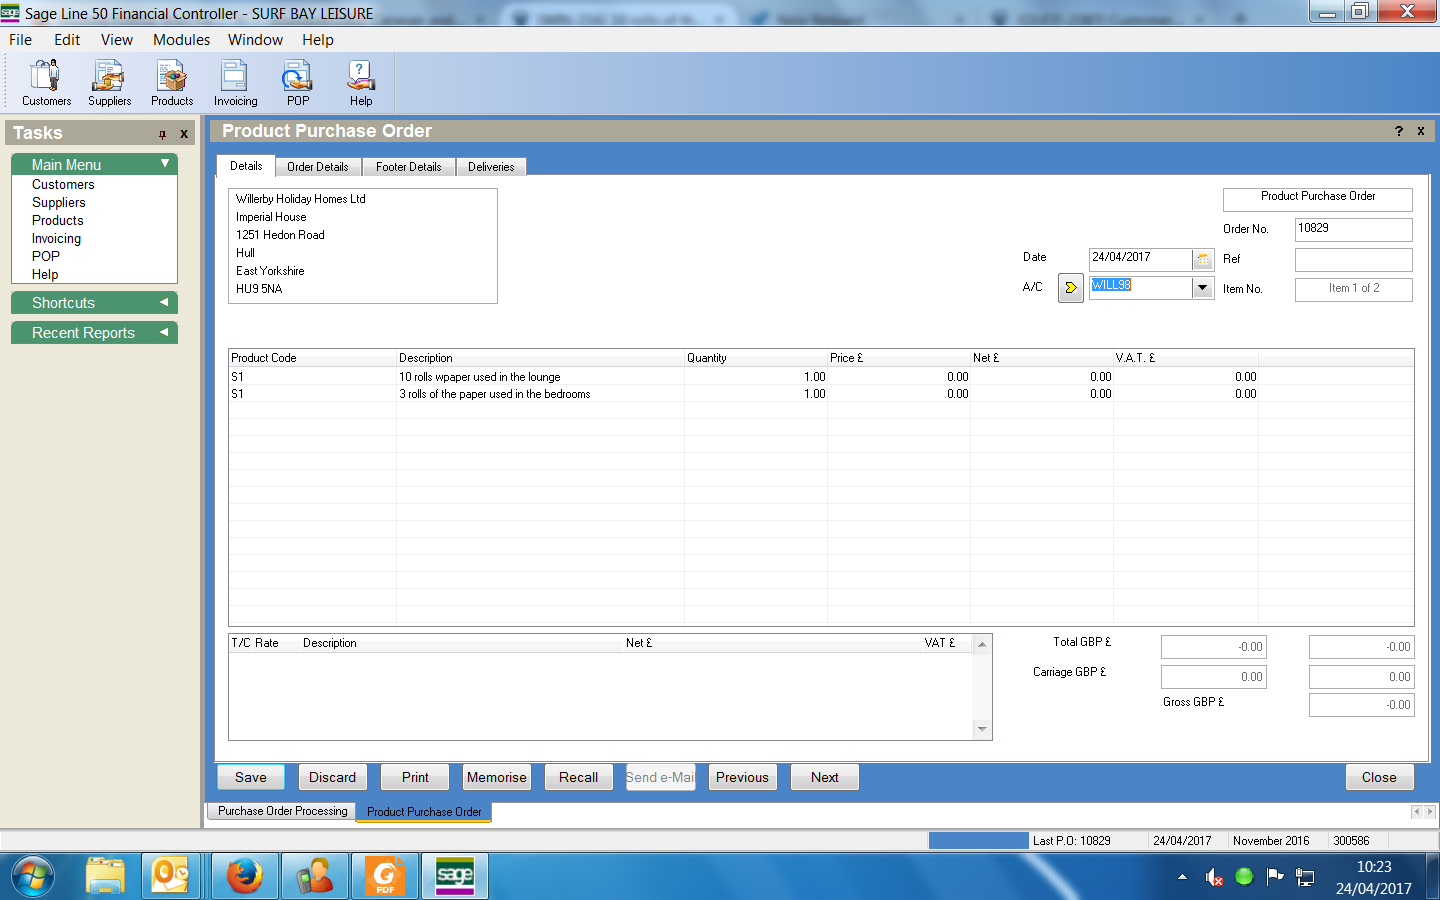The height and width of the screenshot is (900, 1440).
Task: Open the date calendar picker icon
Action: pyautogui.click(x=1203, y=259)
